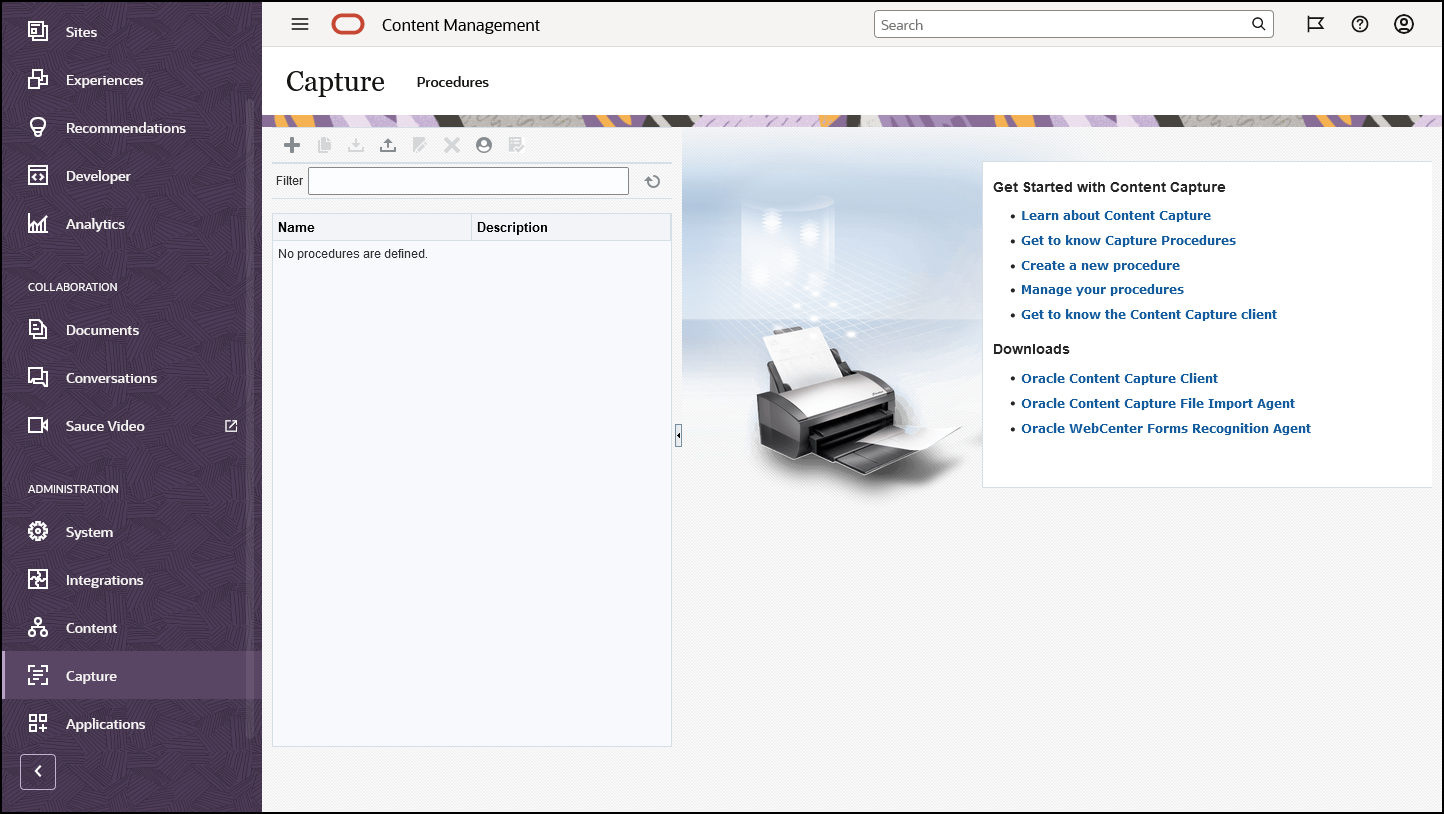This screenshot has width=1444, height=814.
Task: Open the help question mark icon
Action: coord(1360,24)
